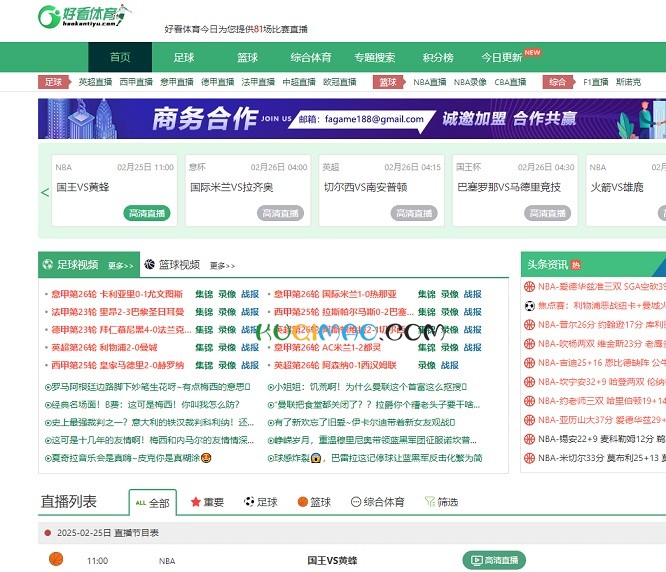Click the basketball icon beside 爱德华兹准三双 news
This screenshot has height=572, width=666.
(x=529, y=287)
